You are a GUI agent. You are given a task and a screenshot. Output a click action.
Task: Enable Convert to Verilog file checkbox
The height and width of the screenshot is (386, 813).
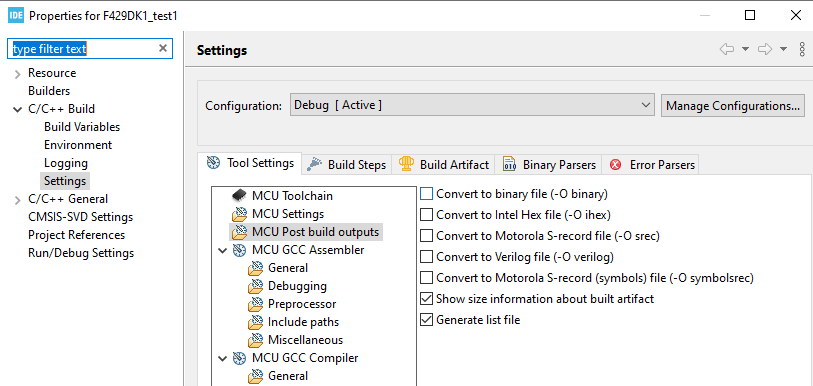(426, 257)
